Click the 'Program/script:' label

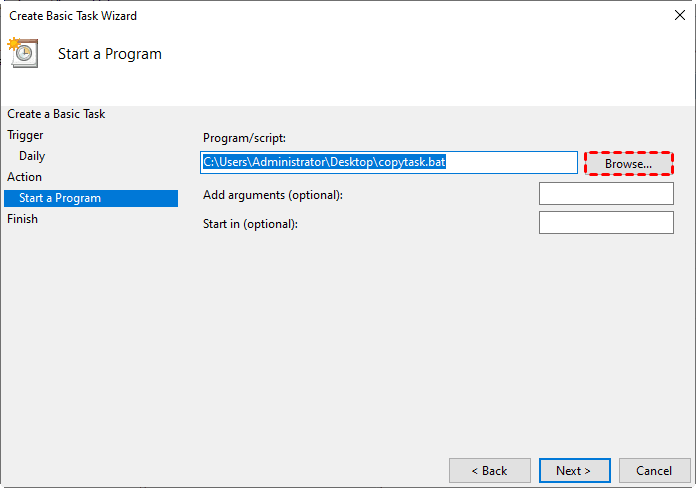(244, 138)
